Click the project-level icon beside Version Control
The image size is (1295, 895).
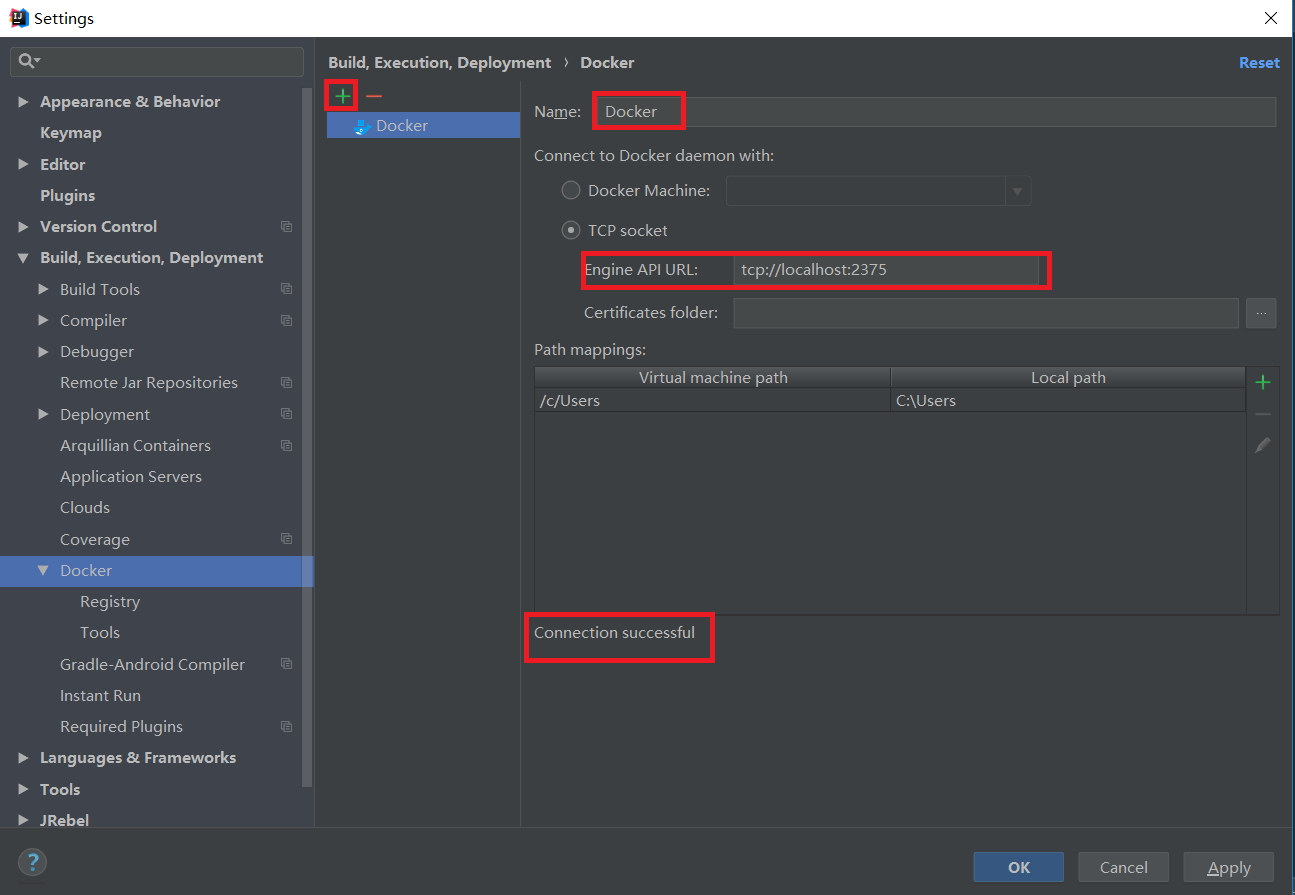(x=287, y=227)
